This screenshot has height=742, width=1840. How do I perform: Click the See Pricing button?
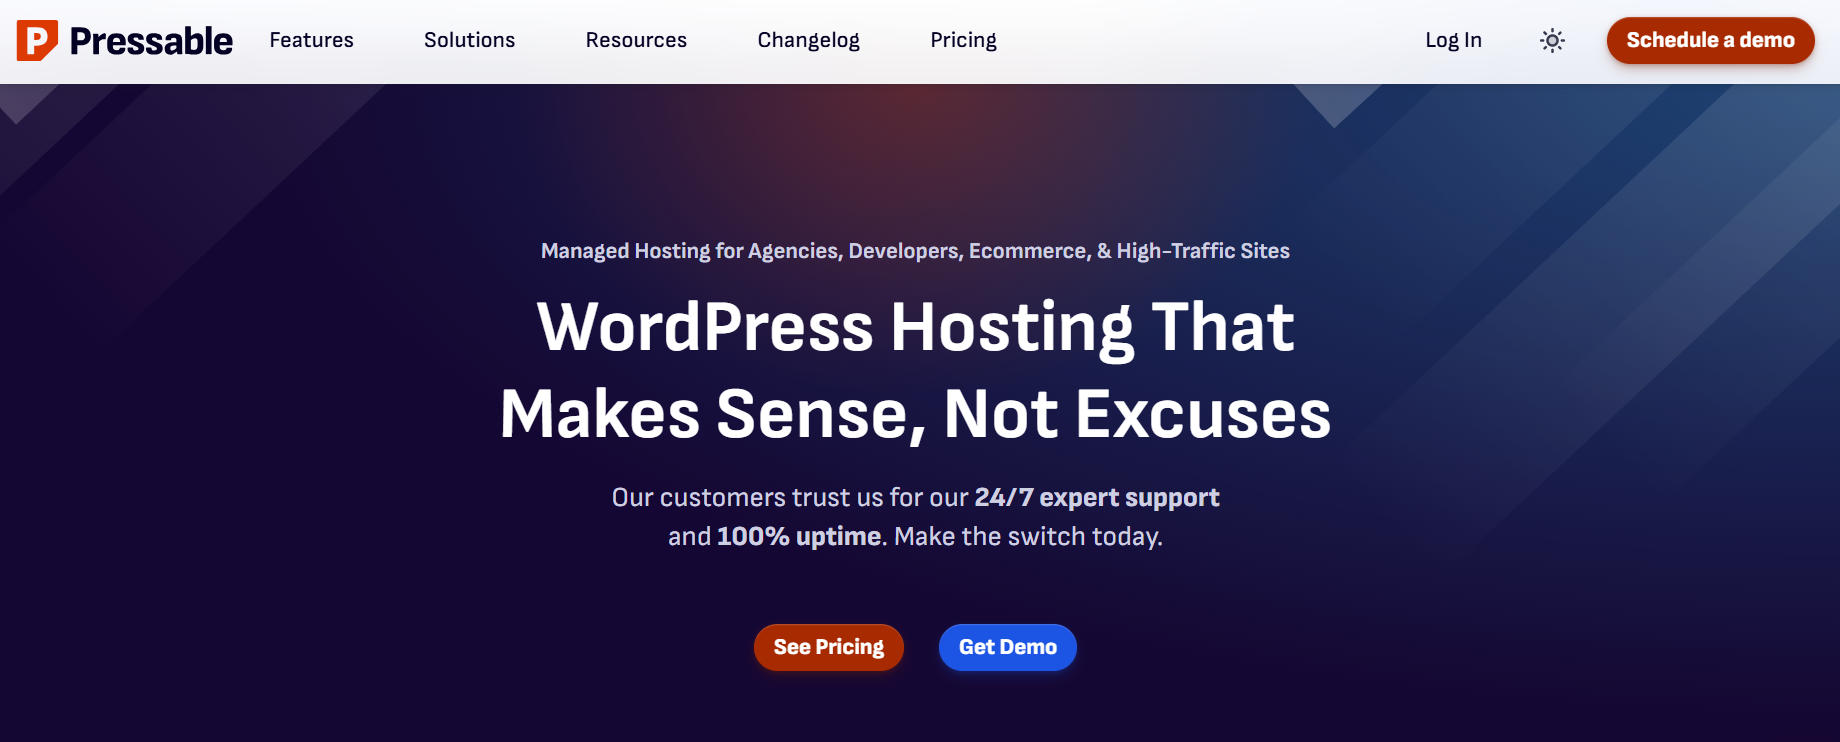pos(828,647)
